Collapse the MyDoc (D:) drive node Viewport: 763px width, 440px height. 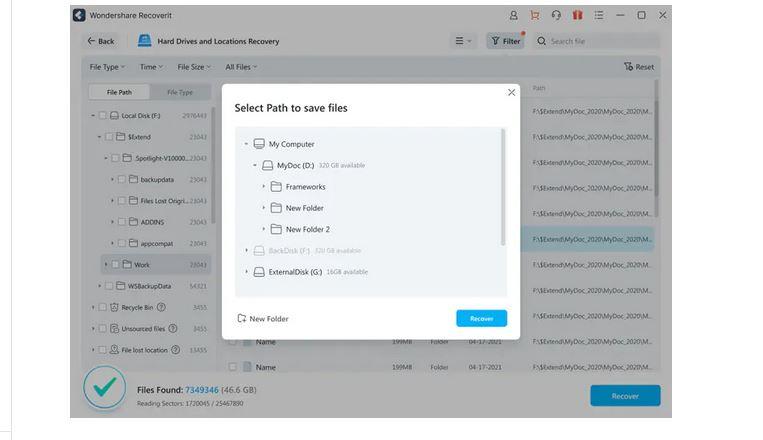pos(255,165)
